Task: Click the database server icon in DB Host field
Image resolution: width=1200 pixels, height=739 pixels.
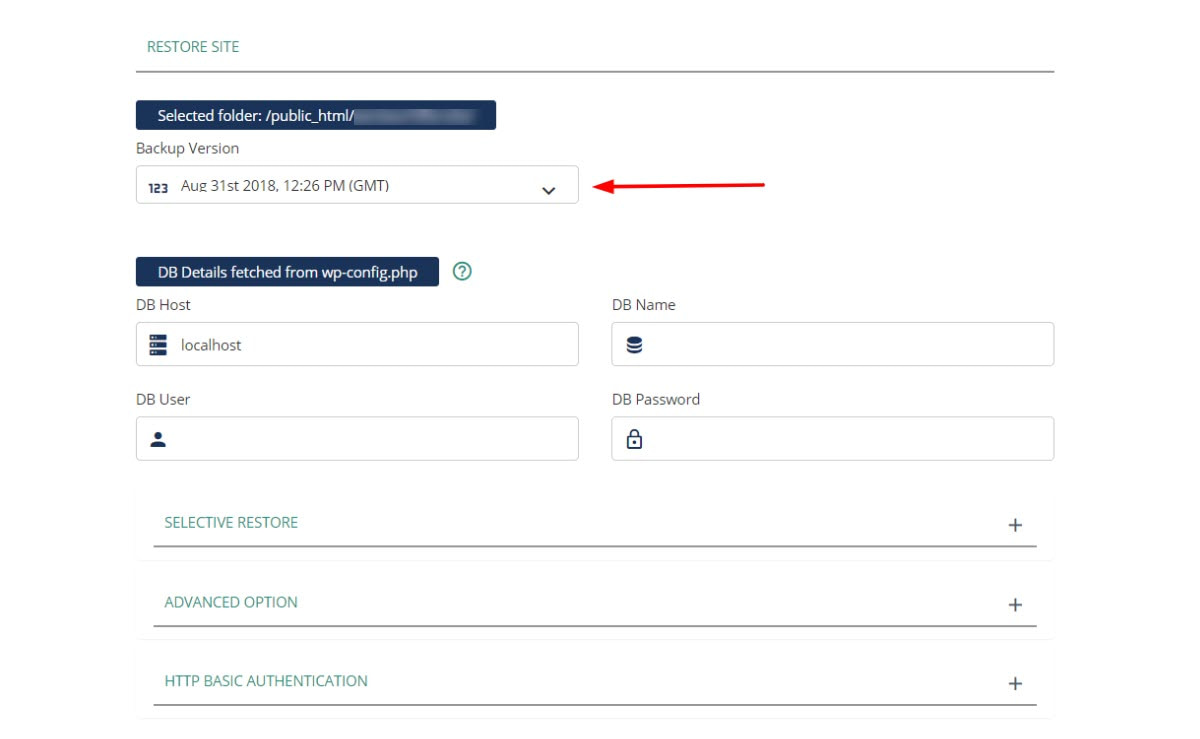Action: (x=157, y=344)
